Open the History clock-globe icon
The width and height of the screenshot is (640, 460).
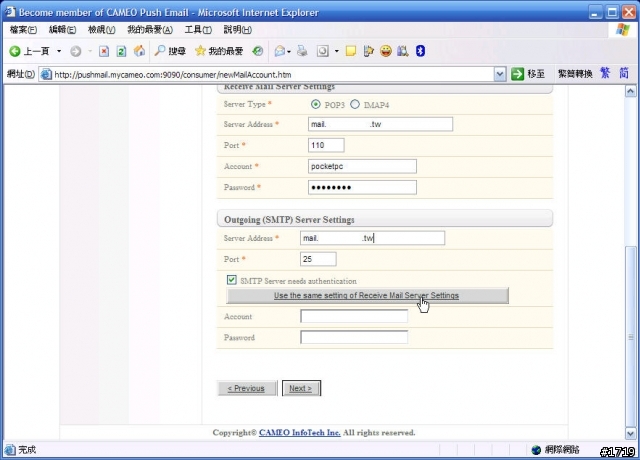click(x=258, y=51)
